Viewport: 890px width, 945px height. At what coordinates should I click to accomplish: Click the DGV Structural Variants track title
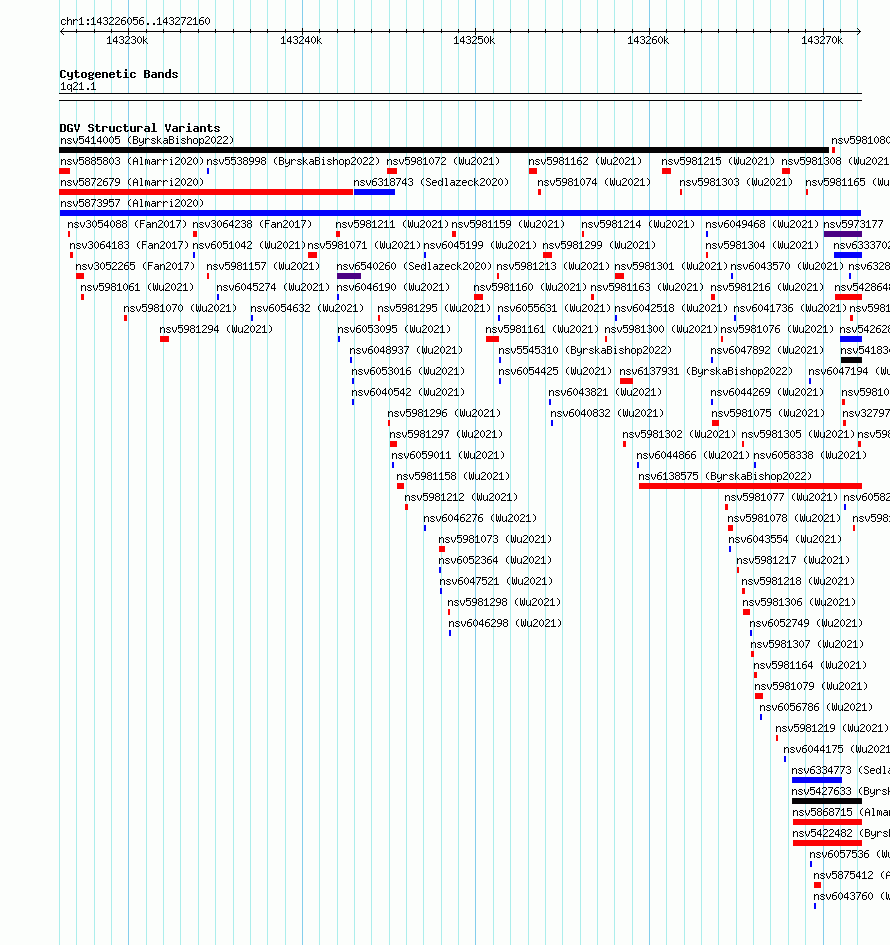pos(140,128)
